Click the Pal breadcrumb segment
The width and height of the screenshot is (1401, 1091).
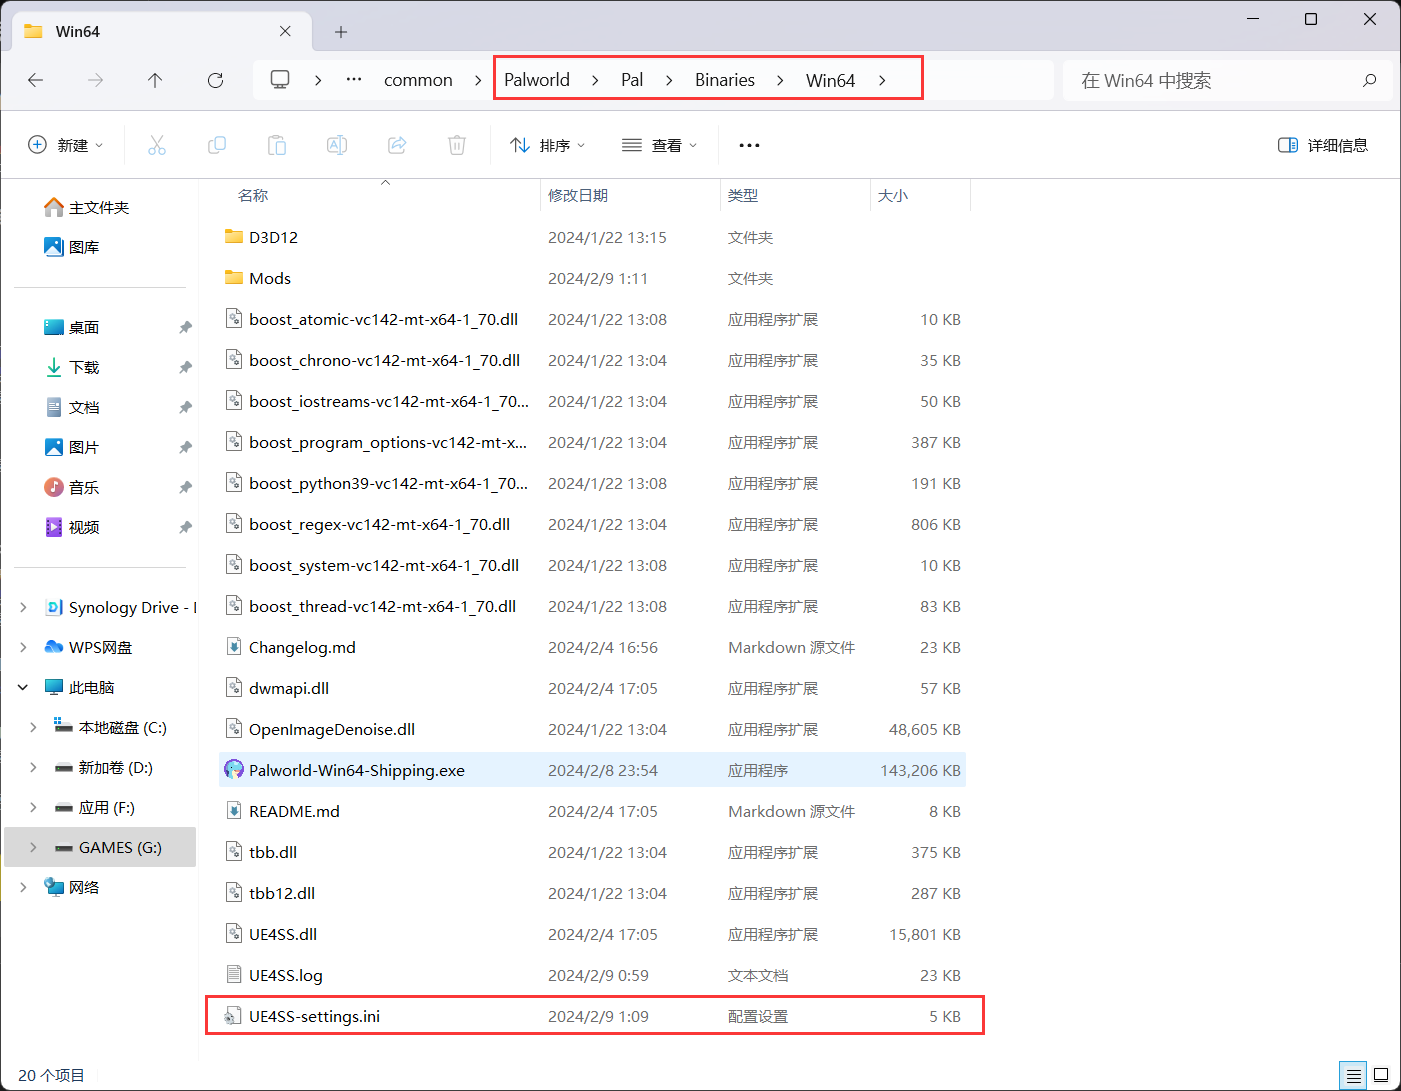click(x=632, y=80)
